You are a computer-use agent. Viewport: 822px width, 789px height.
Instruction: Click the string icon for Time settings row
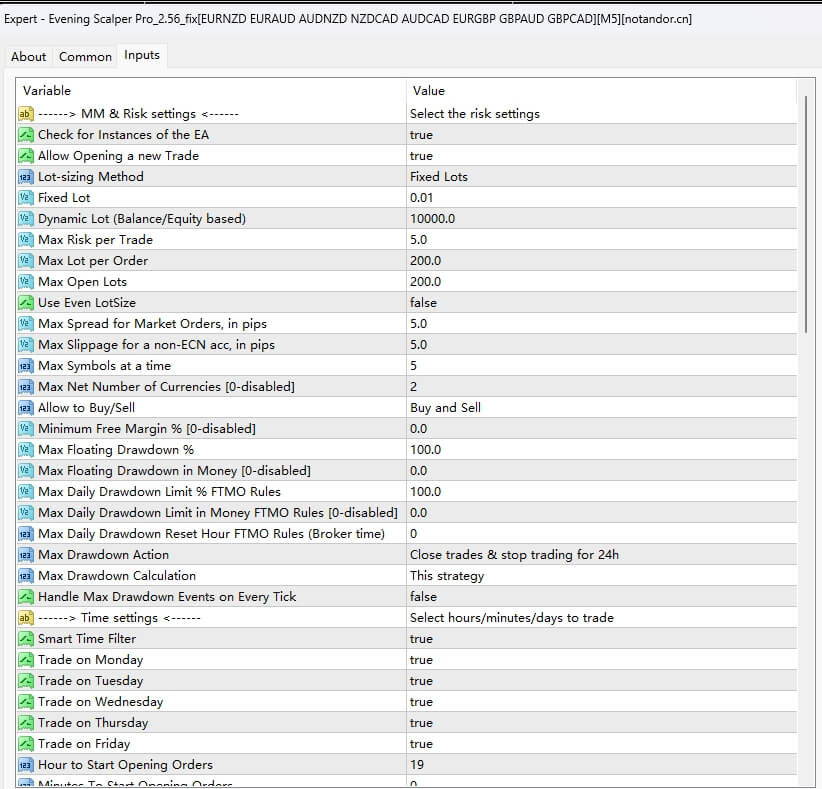pos(26,618)
